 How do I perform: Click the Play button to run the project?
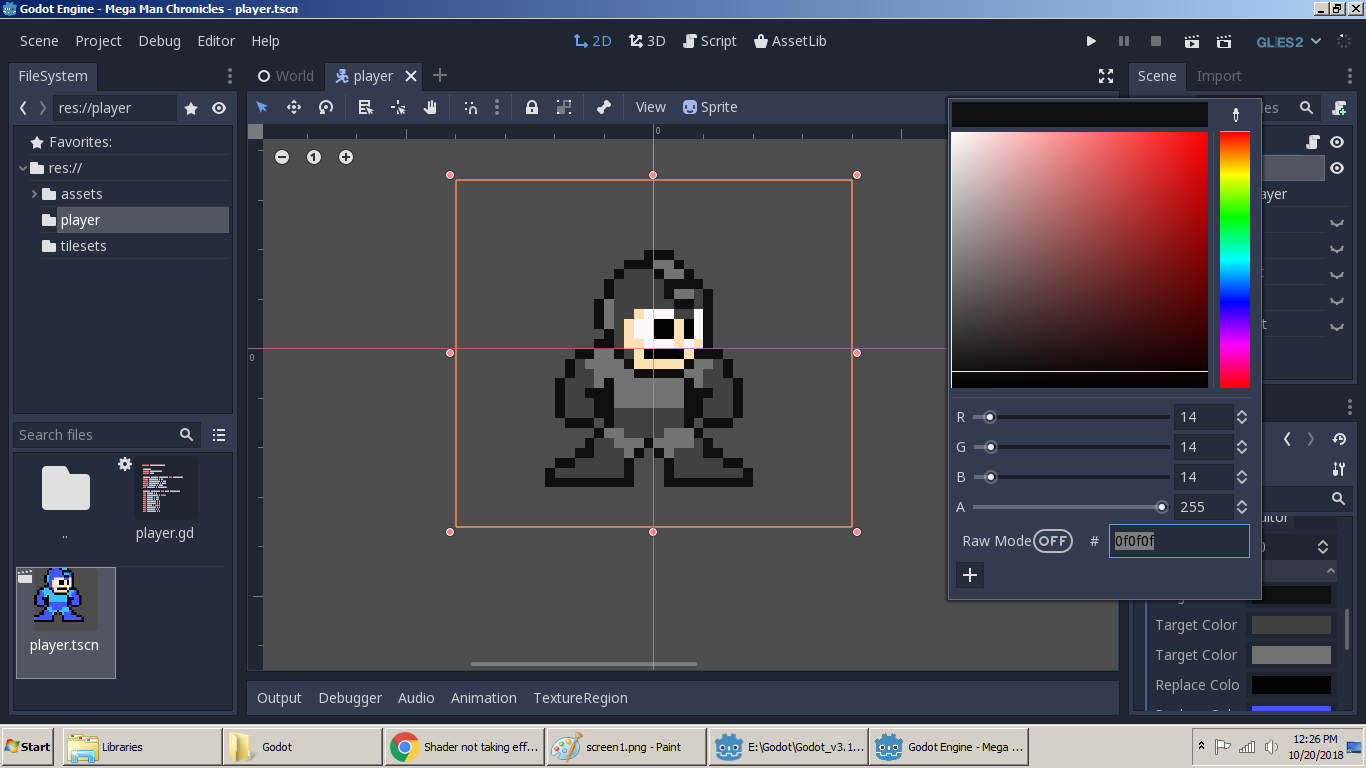click(1091, 41)
